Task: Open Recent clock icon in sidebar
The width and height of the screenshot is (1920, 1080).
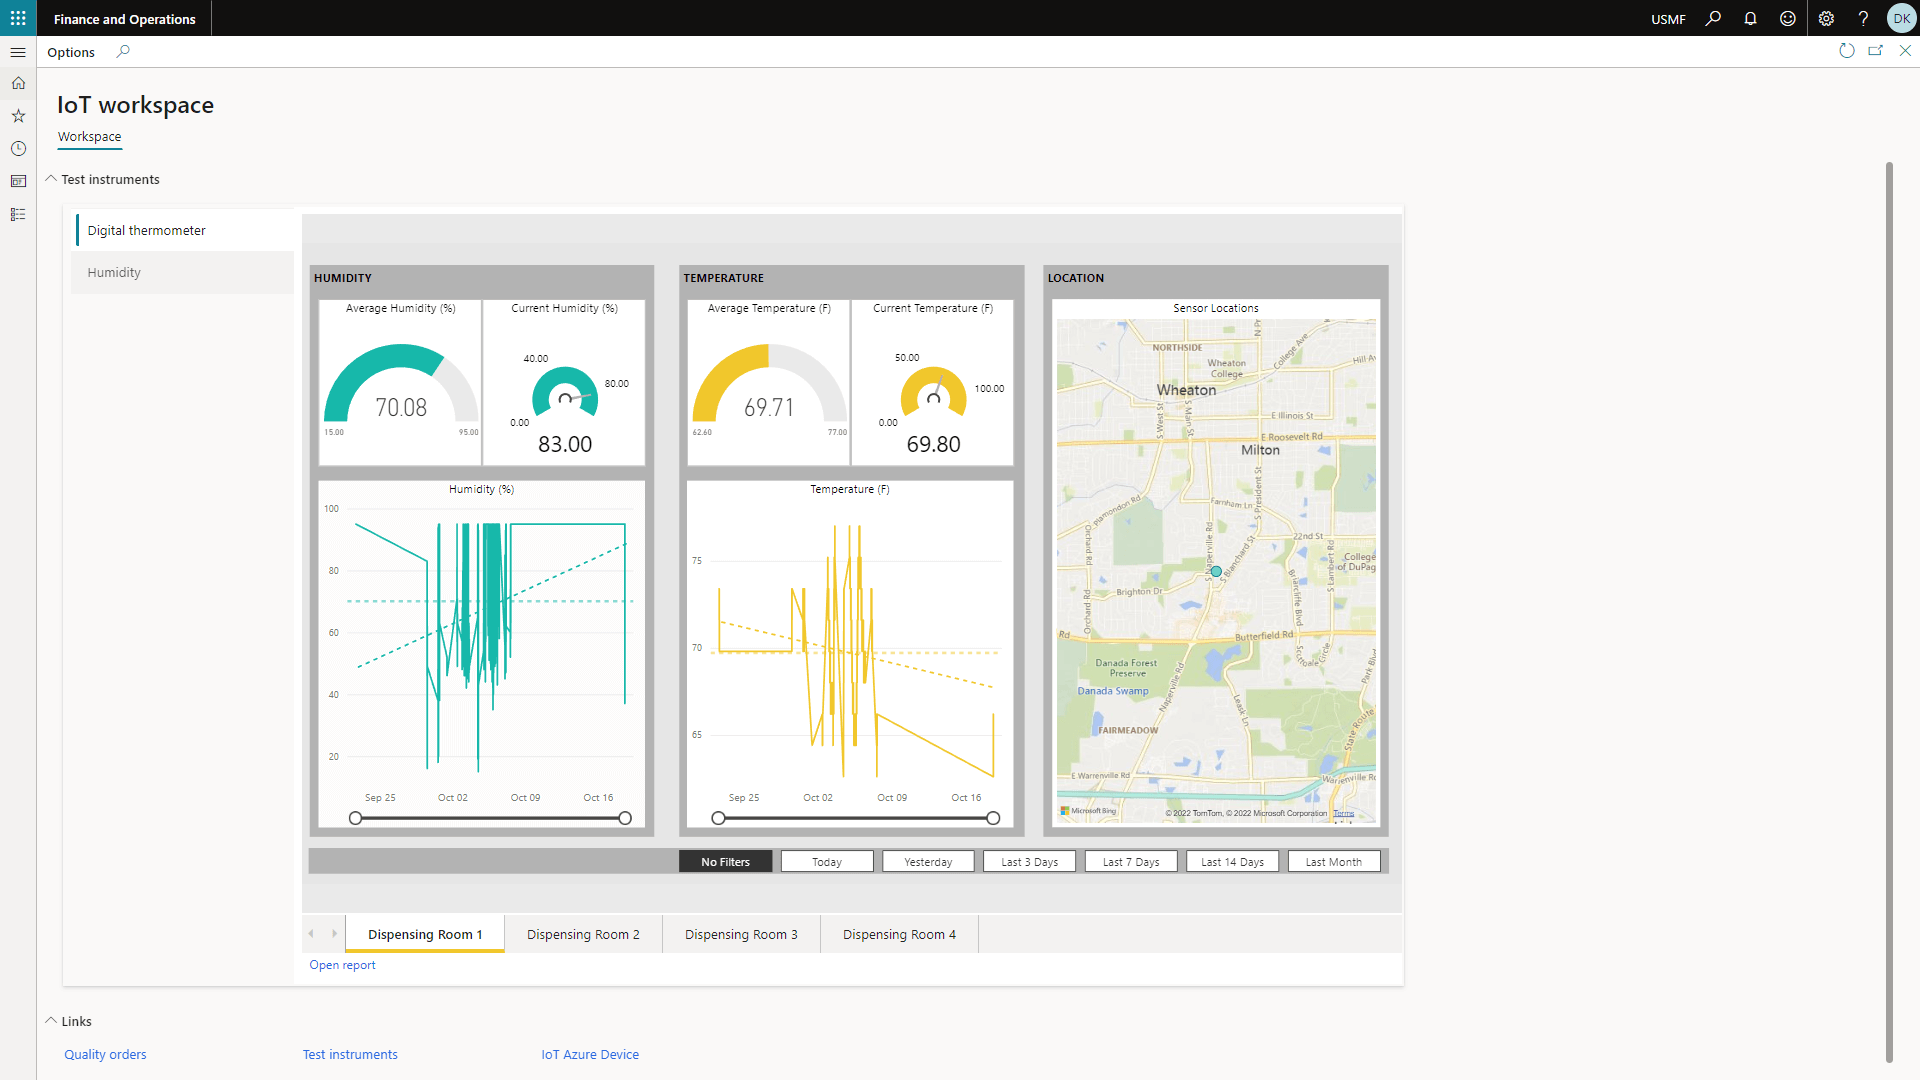Action: [x=18, y=149]
